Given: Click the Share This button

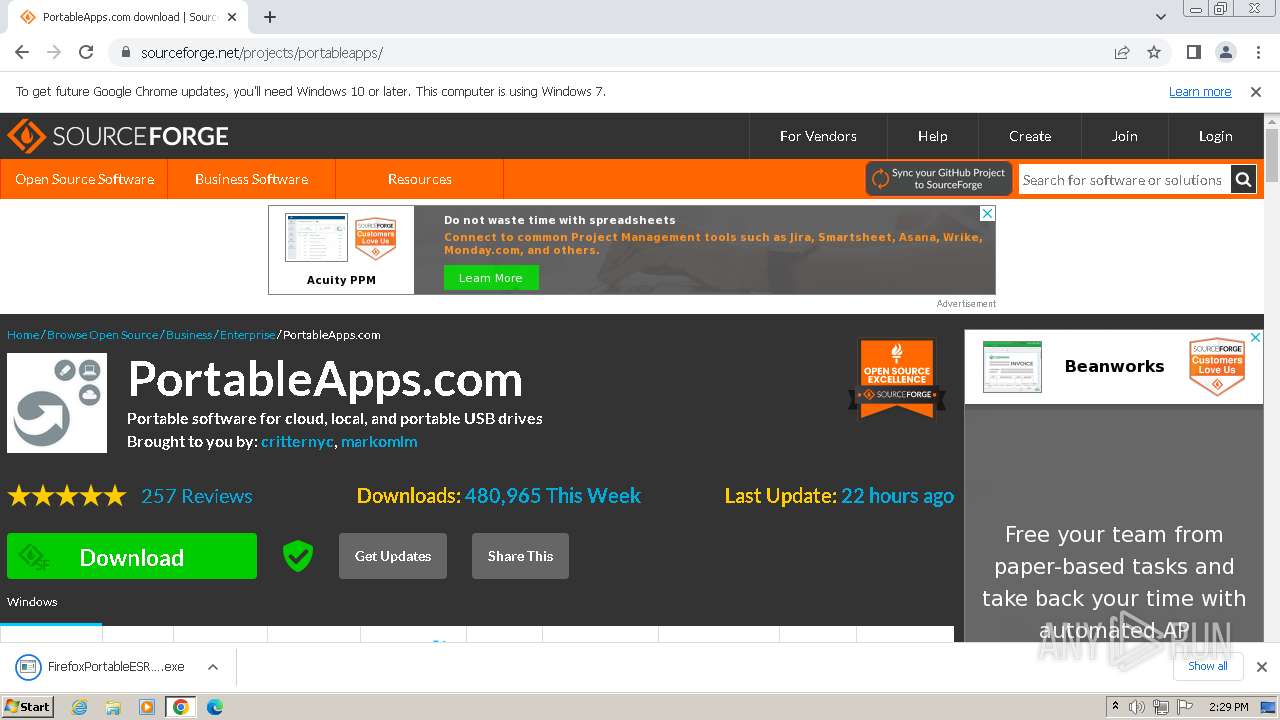Looking at the screenshot, I should pos(520,556).
